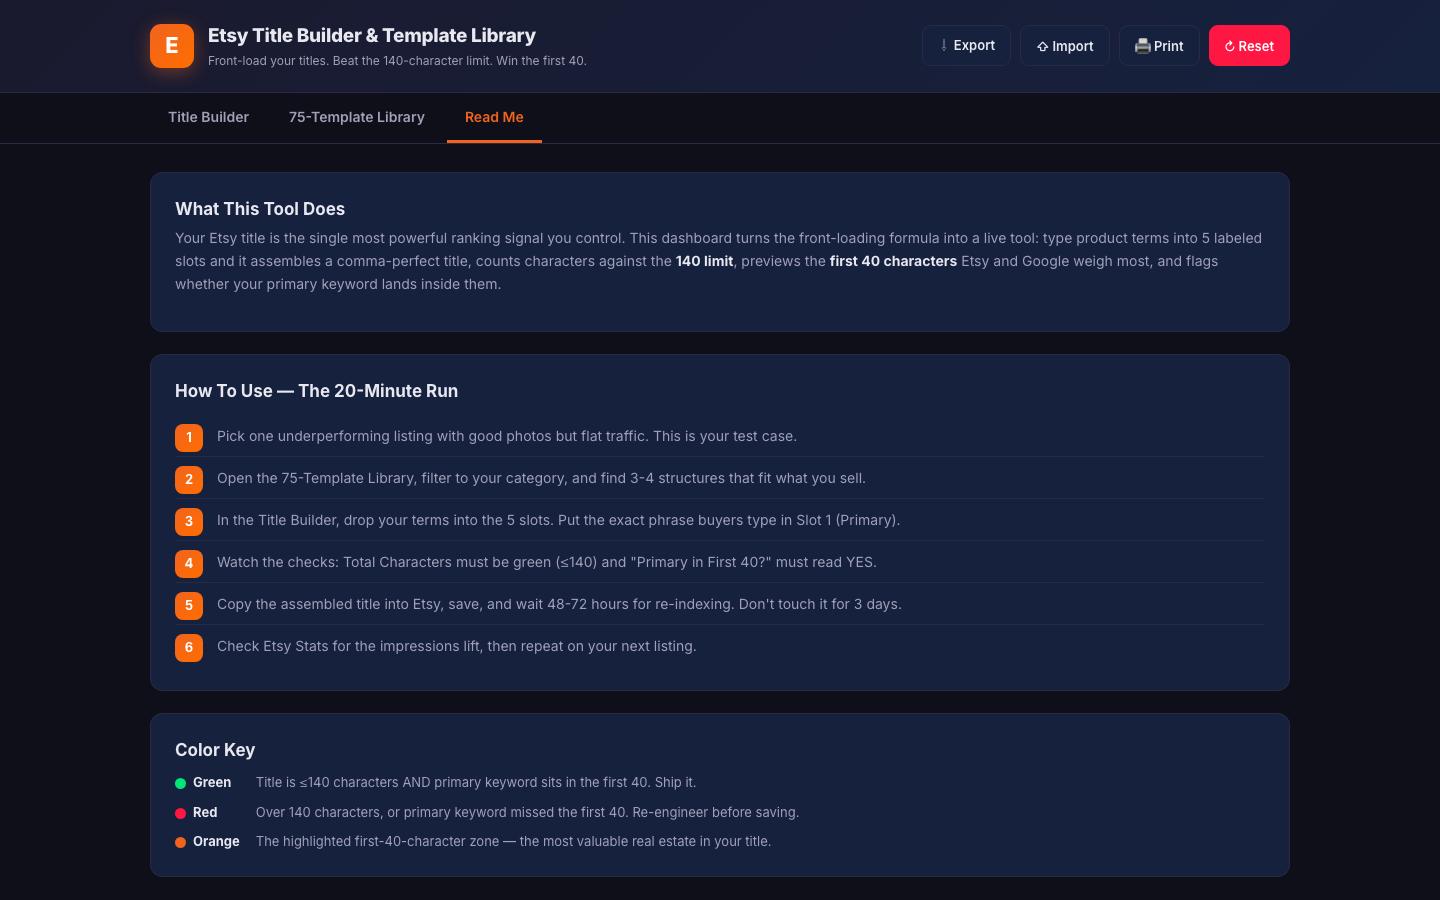Image resolution: width=1440 pixels, height=900 pixels.
Task: Click the "Front-load your titles" subtitle text
Action: (397, 61)
